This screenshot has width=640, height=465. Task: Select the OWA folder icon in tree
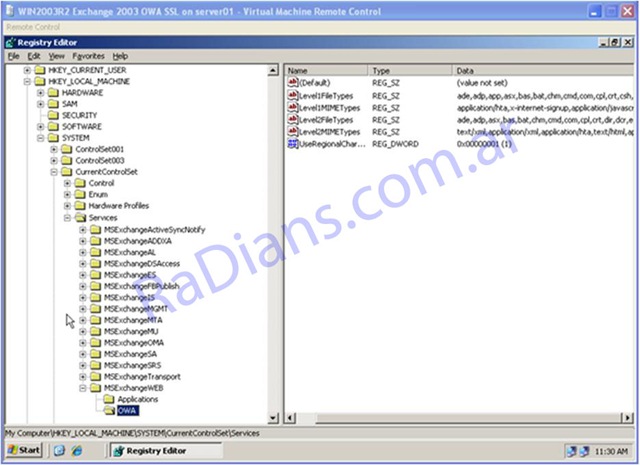(x=109, y=411)
